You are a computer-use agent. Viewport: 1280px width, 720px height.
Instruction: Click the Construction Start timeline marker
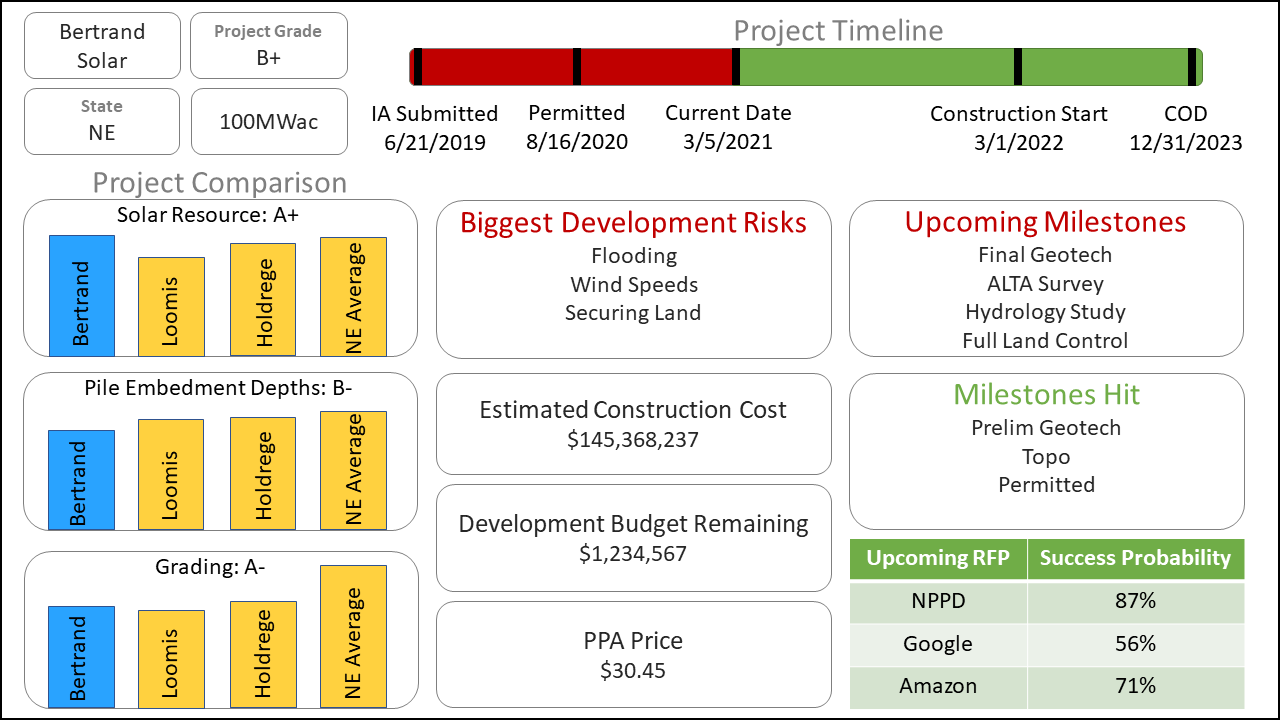pyautogui.click(x=1018, y=67)
